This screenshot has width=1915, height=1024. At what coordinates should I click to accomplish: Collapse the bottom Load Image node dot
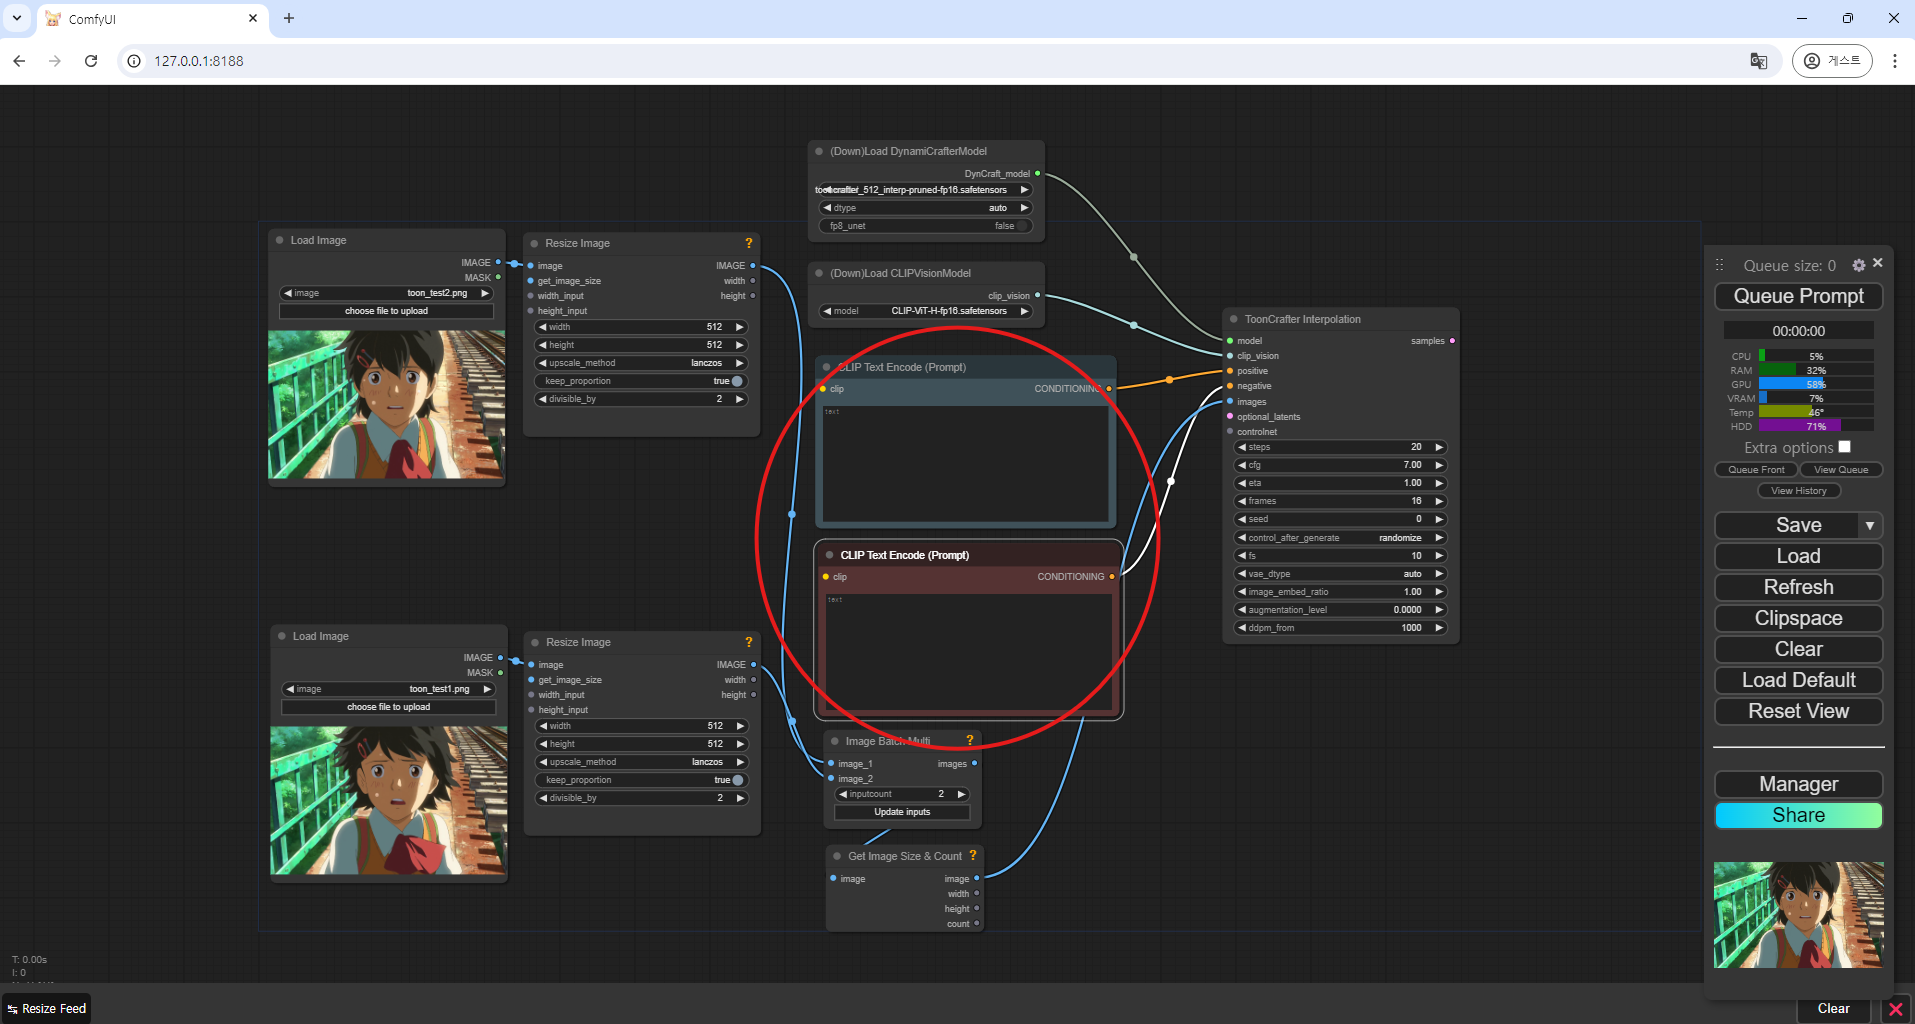[281, 636]
